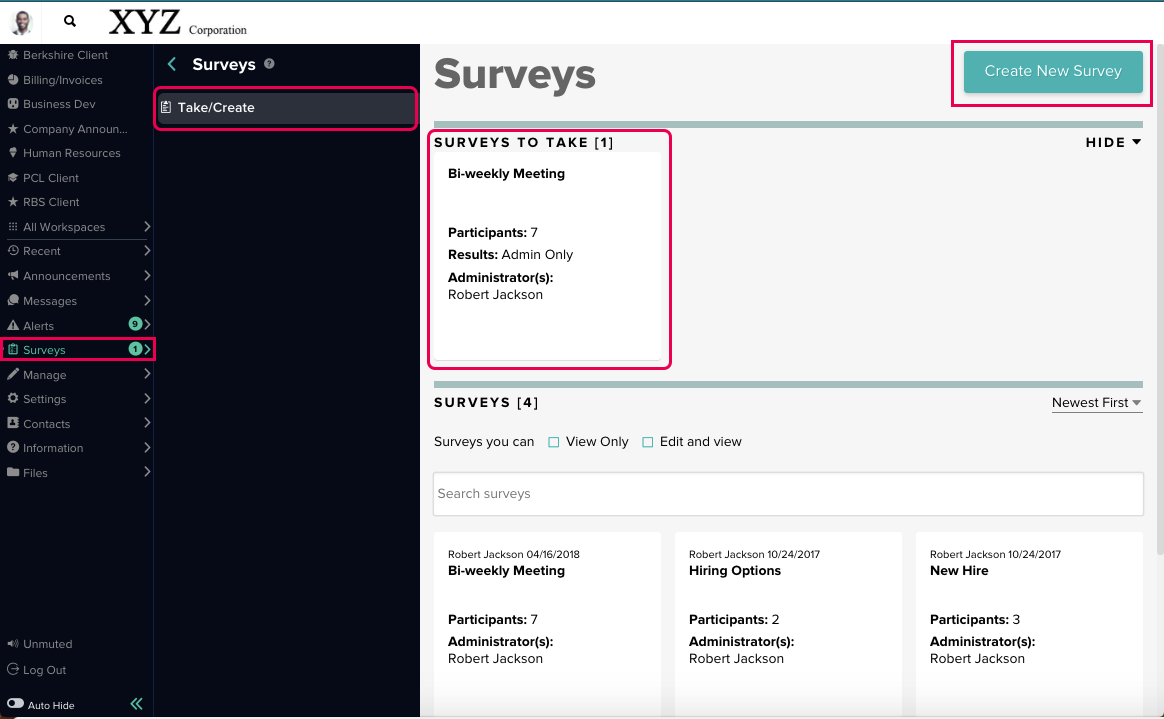This screenshot has width=1164, height=719.
Task: Expand the Recent chevron
Action: click(147, 251)
